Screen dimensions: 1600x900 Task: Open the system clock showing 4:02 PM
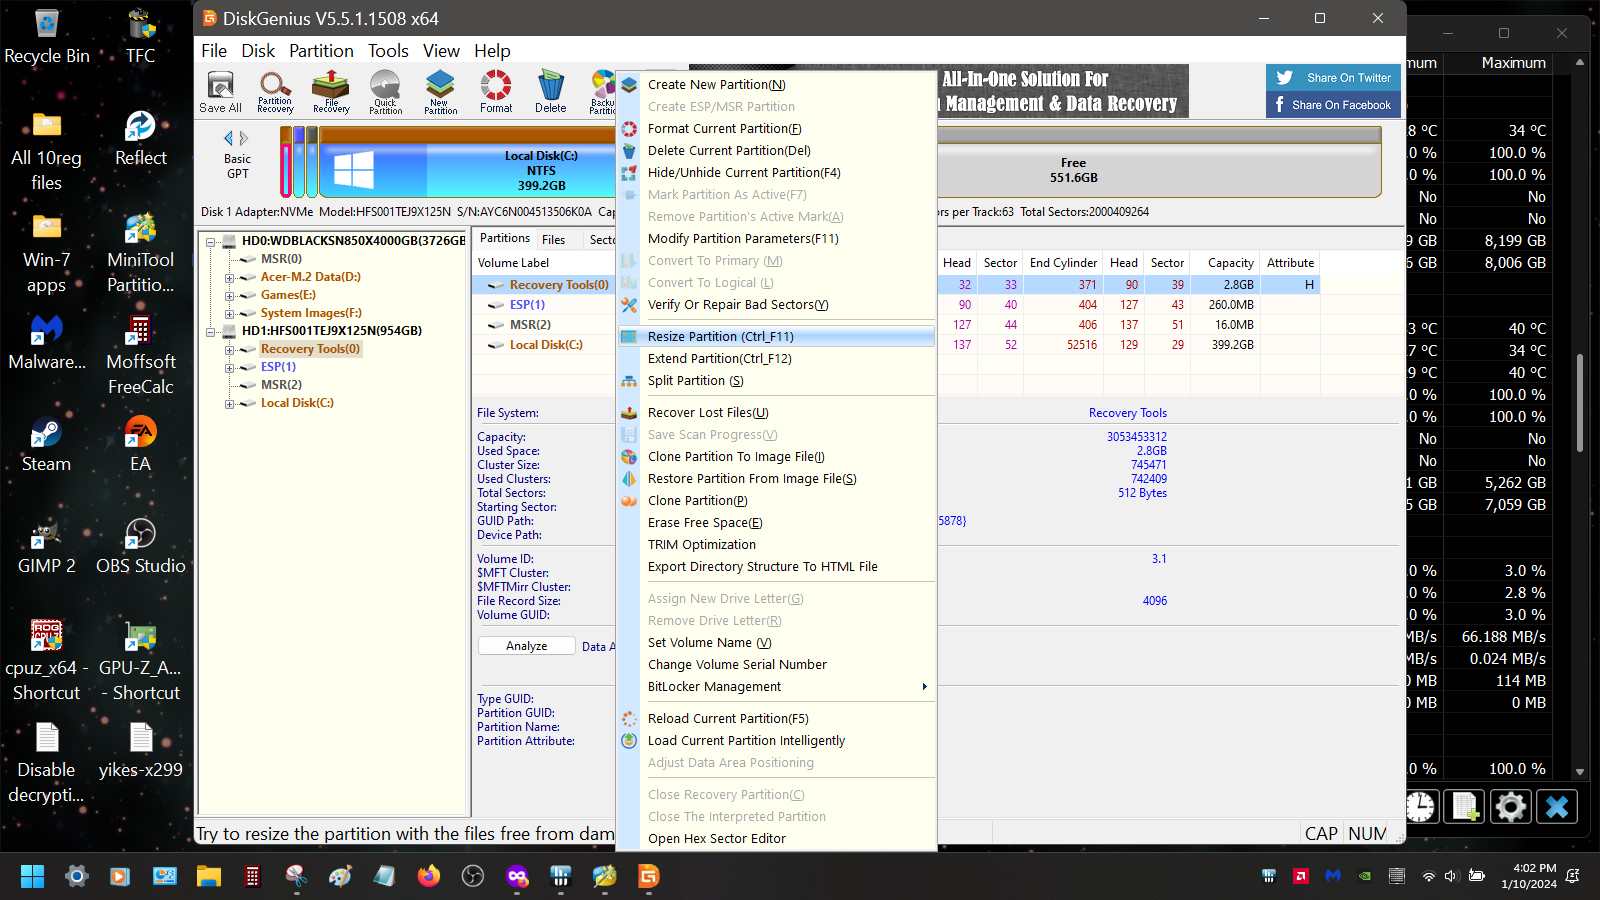1528,876
